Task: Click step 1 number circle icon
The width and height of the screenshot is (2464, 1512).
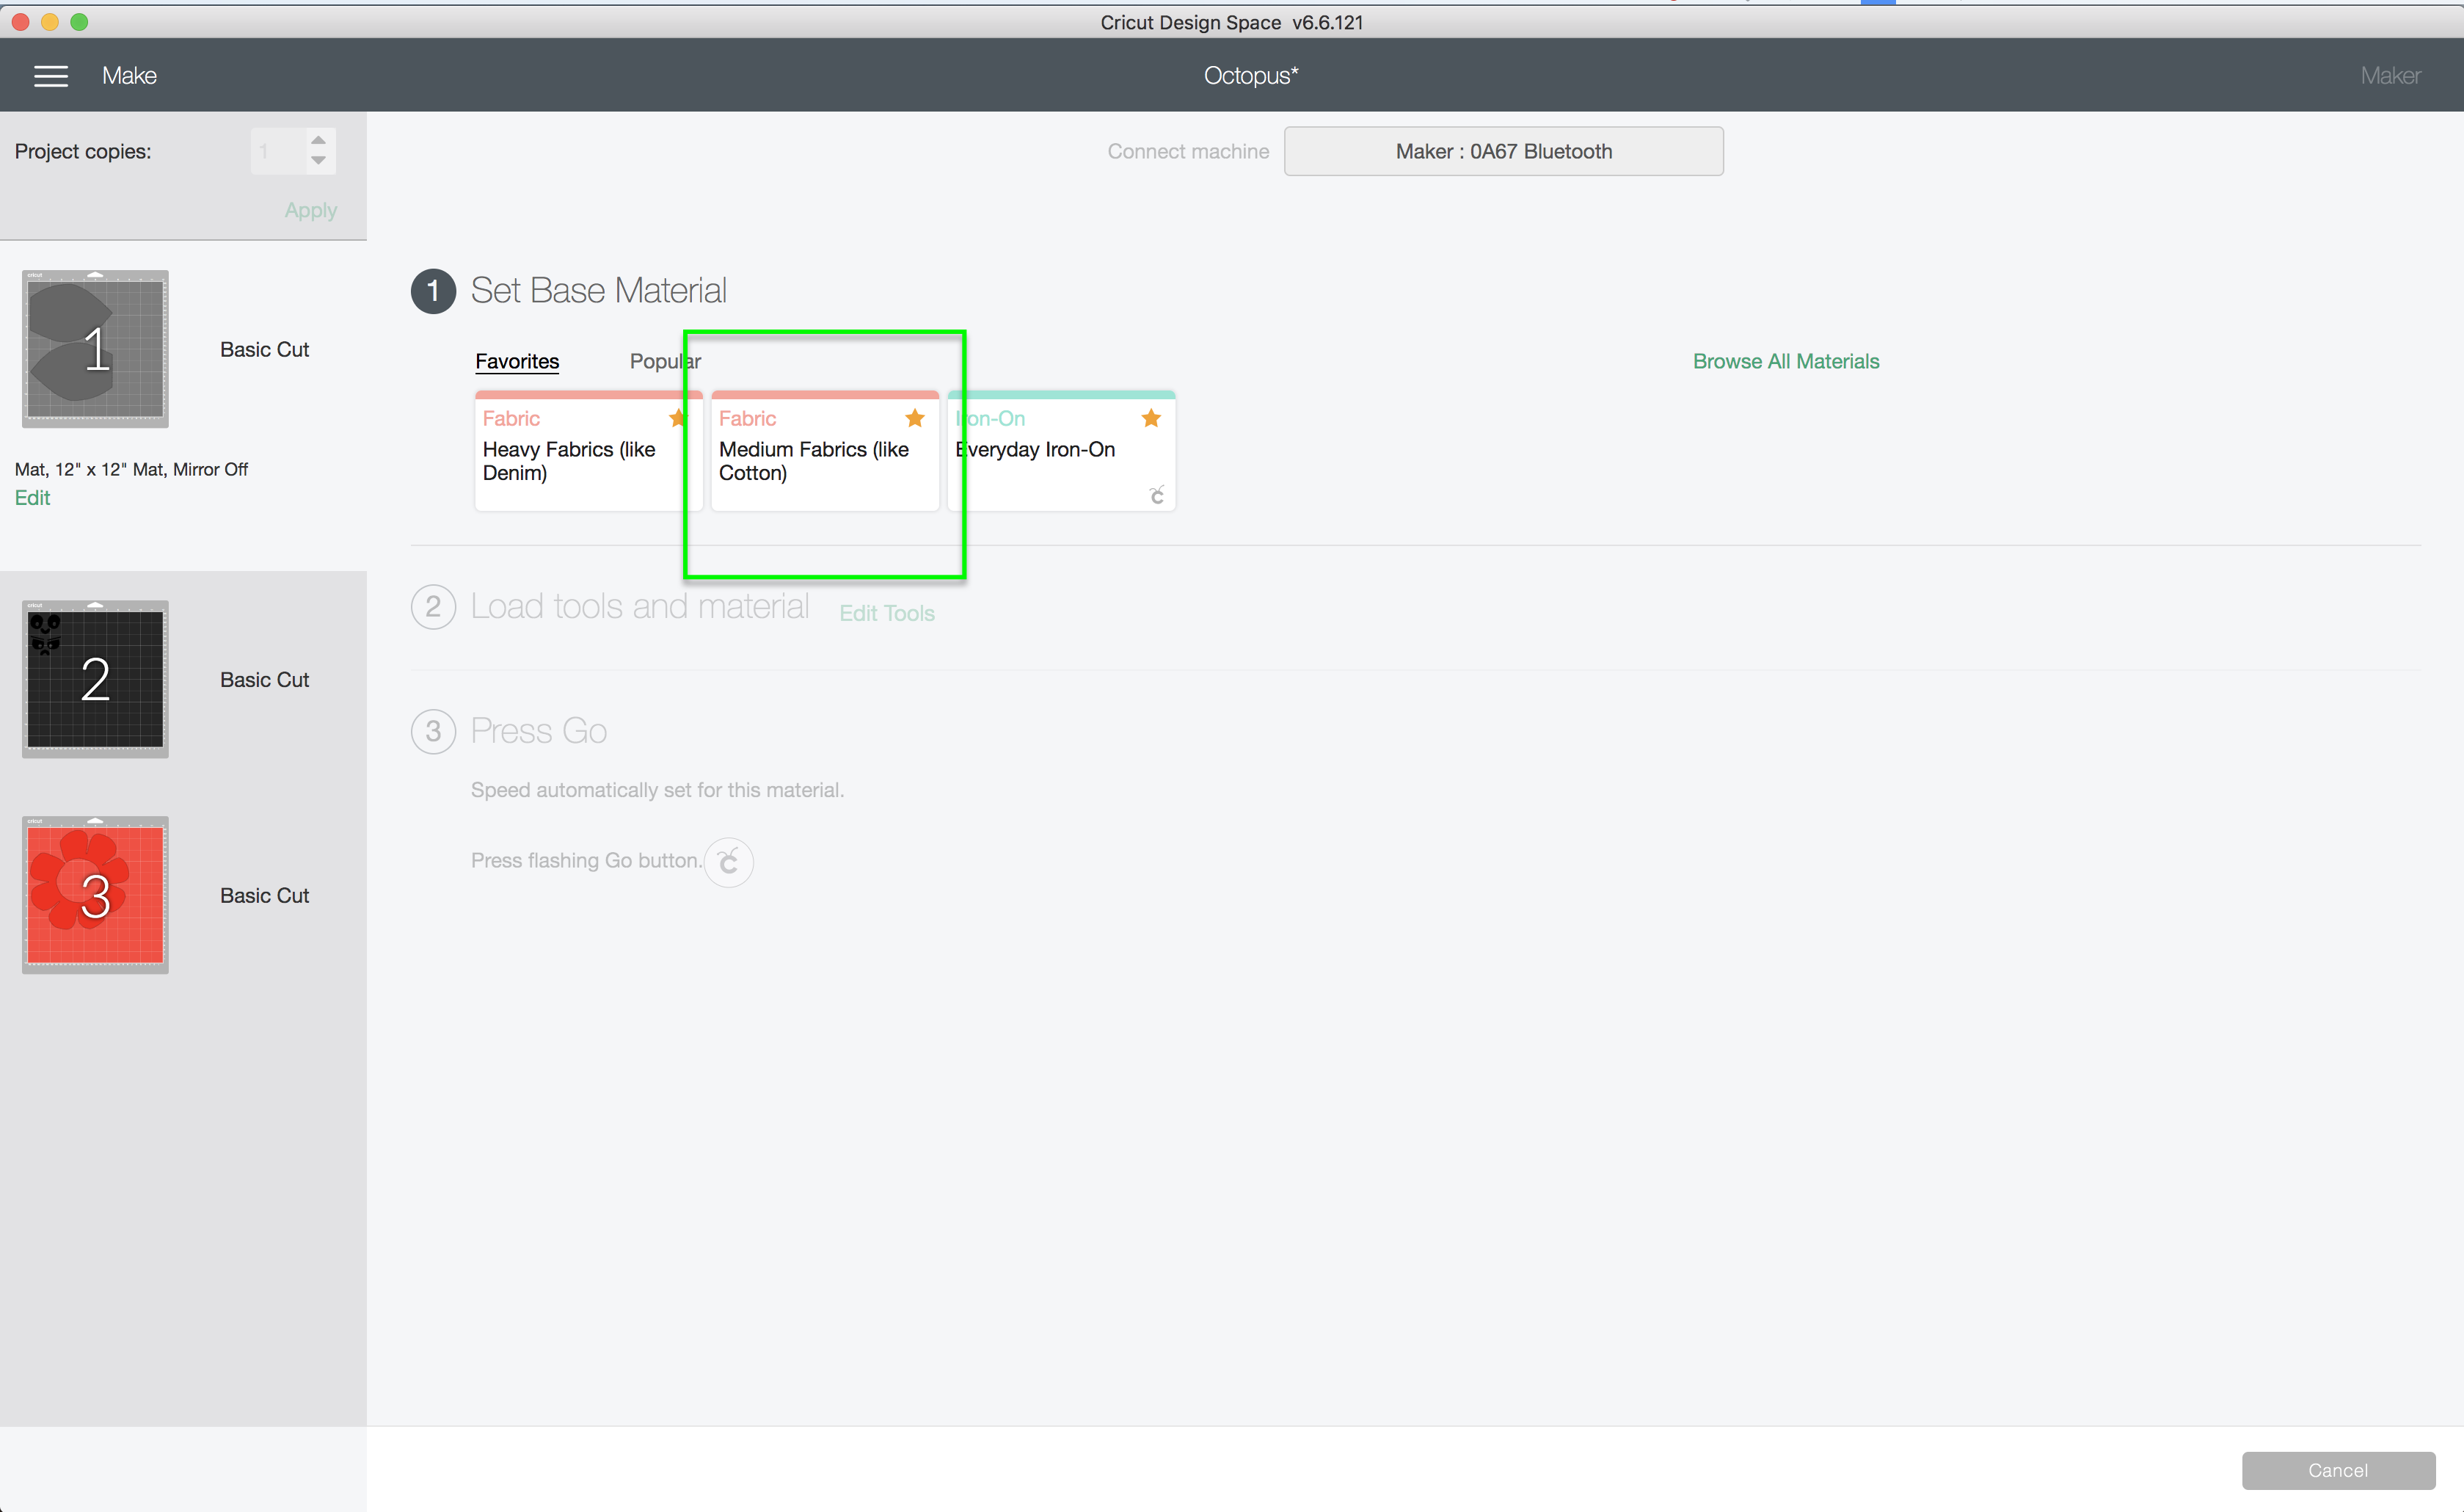Action: pos(433,291)
